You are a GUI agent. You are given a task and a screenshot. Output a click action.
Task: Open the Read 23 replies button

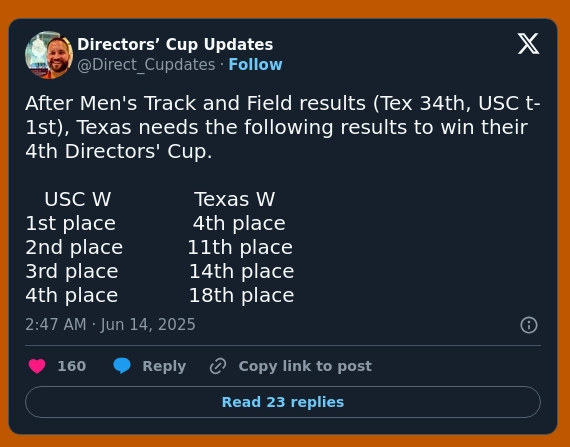pyautogui.click(x=283, y=402)
